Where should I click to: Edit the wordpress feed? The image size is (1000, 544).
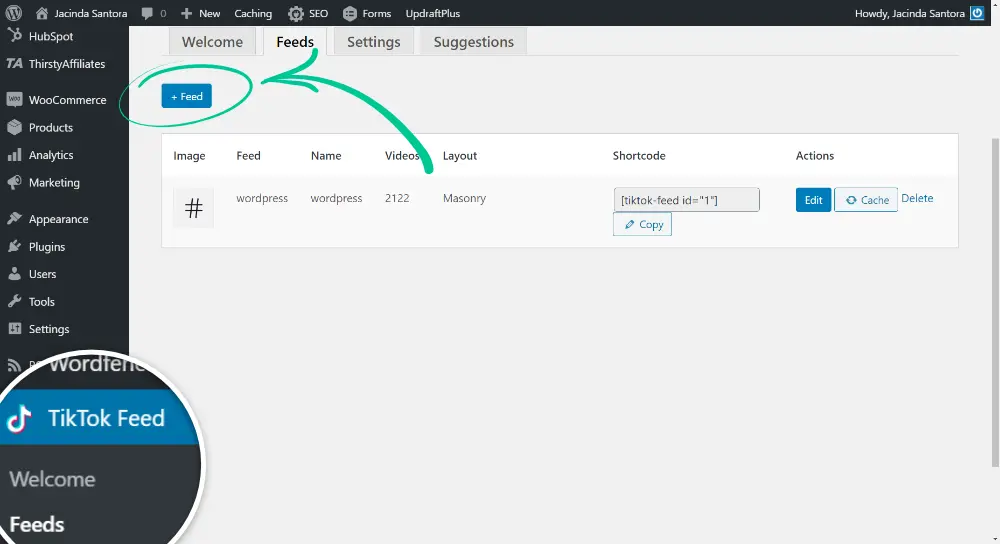[813, 200]
